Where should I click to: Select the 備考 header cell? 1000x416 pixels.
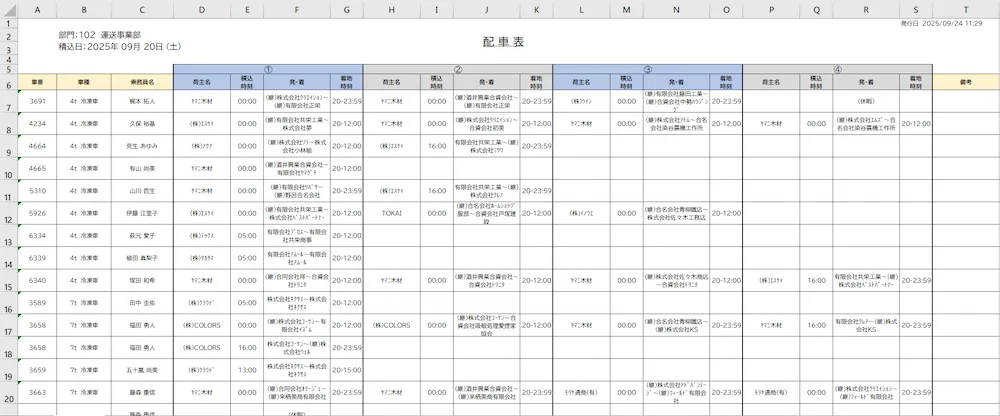coord(965,82)
